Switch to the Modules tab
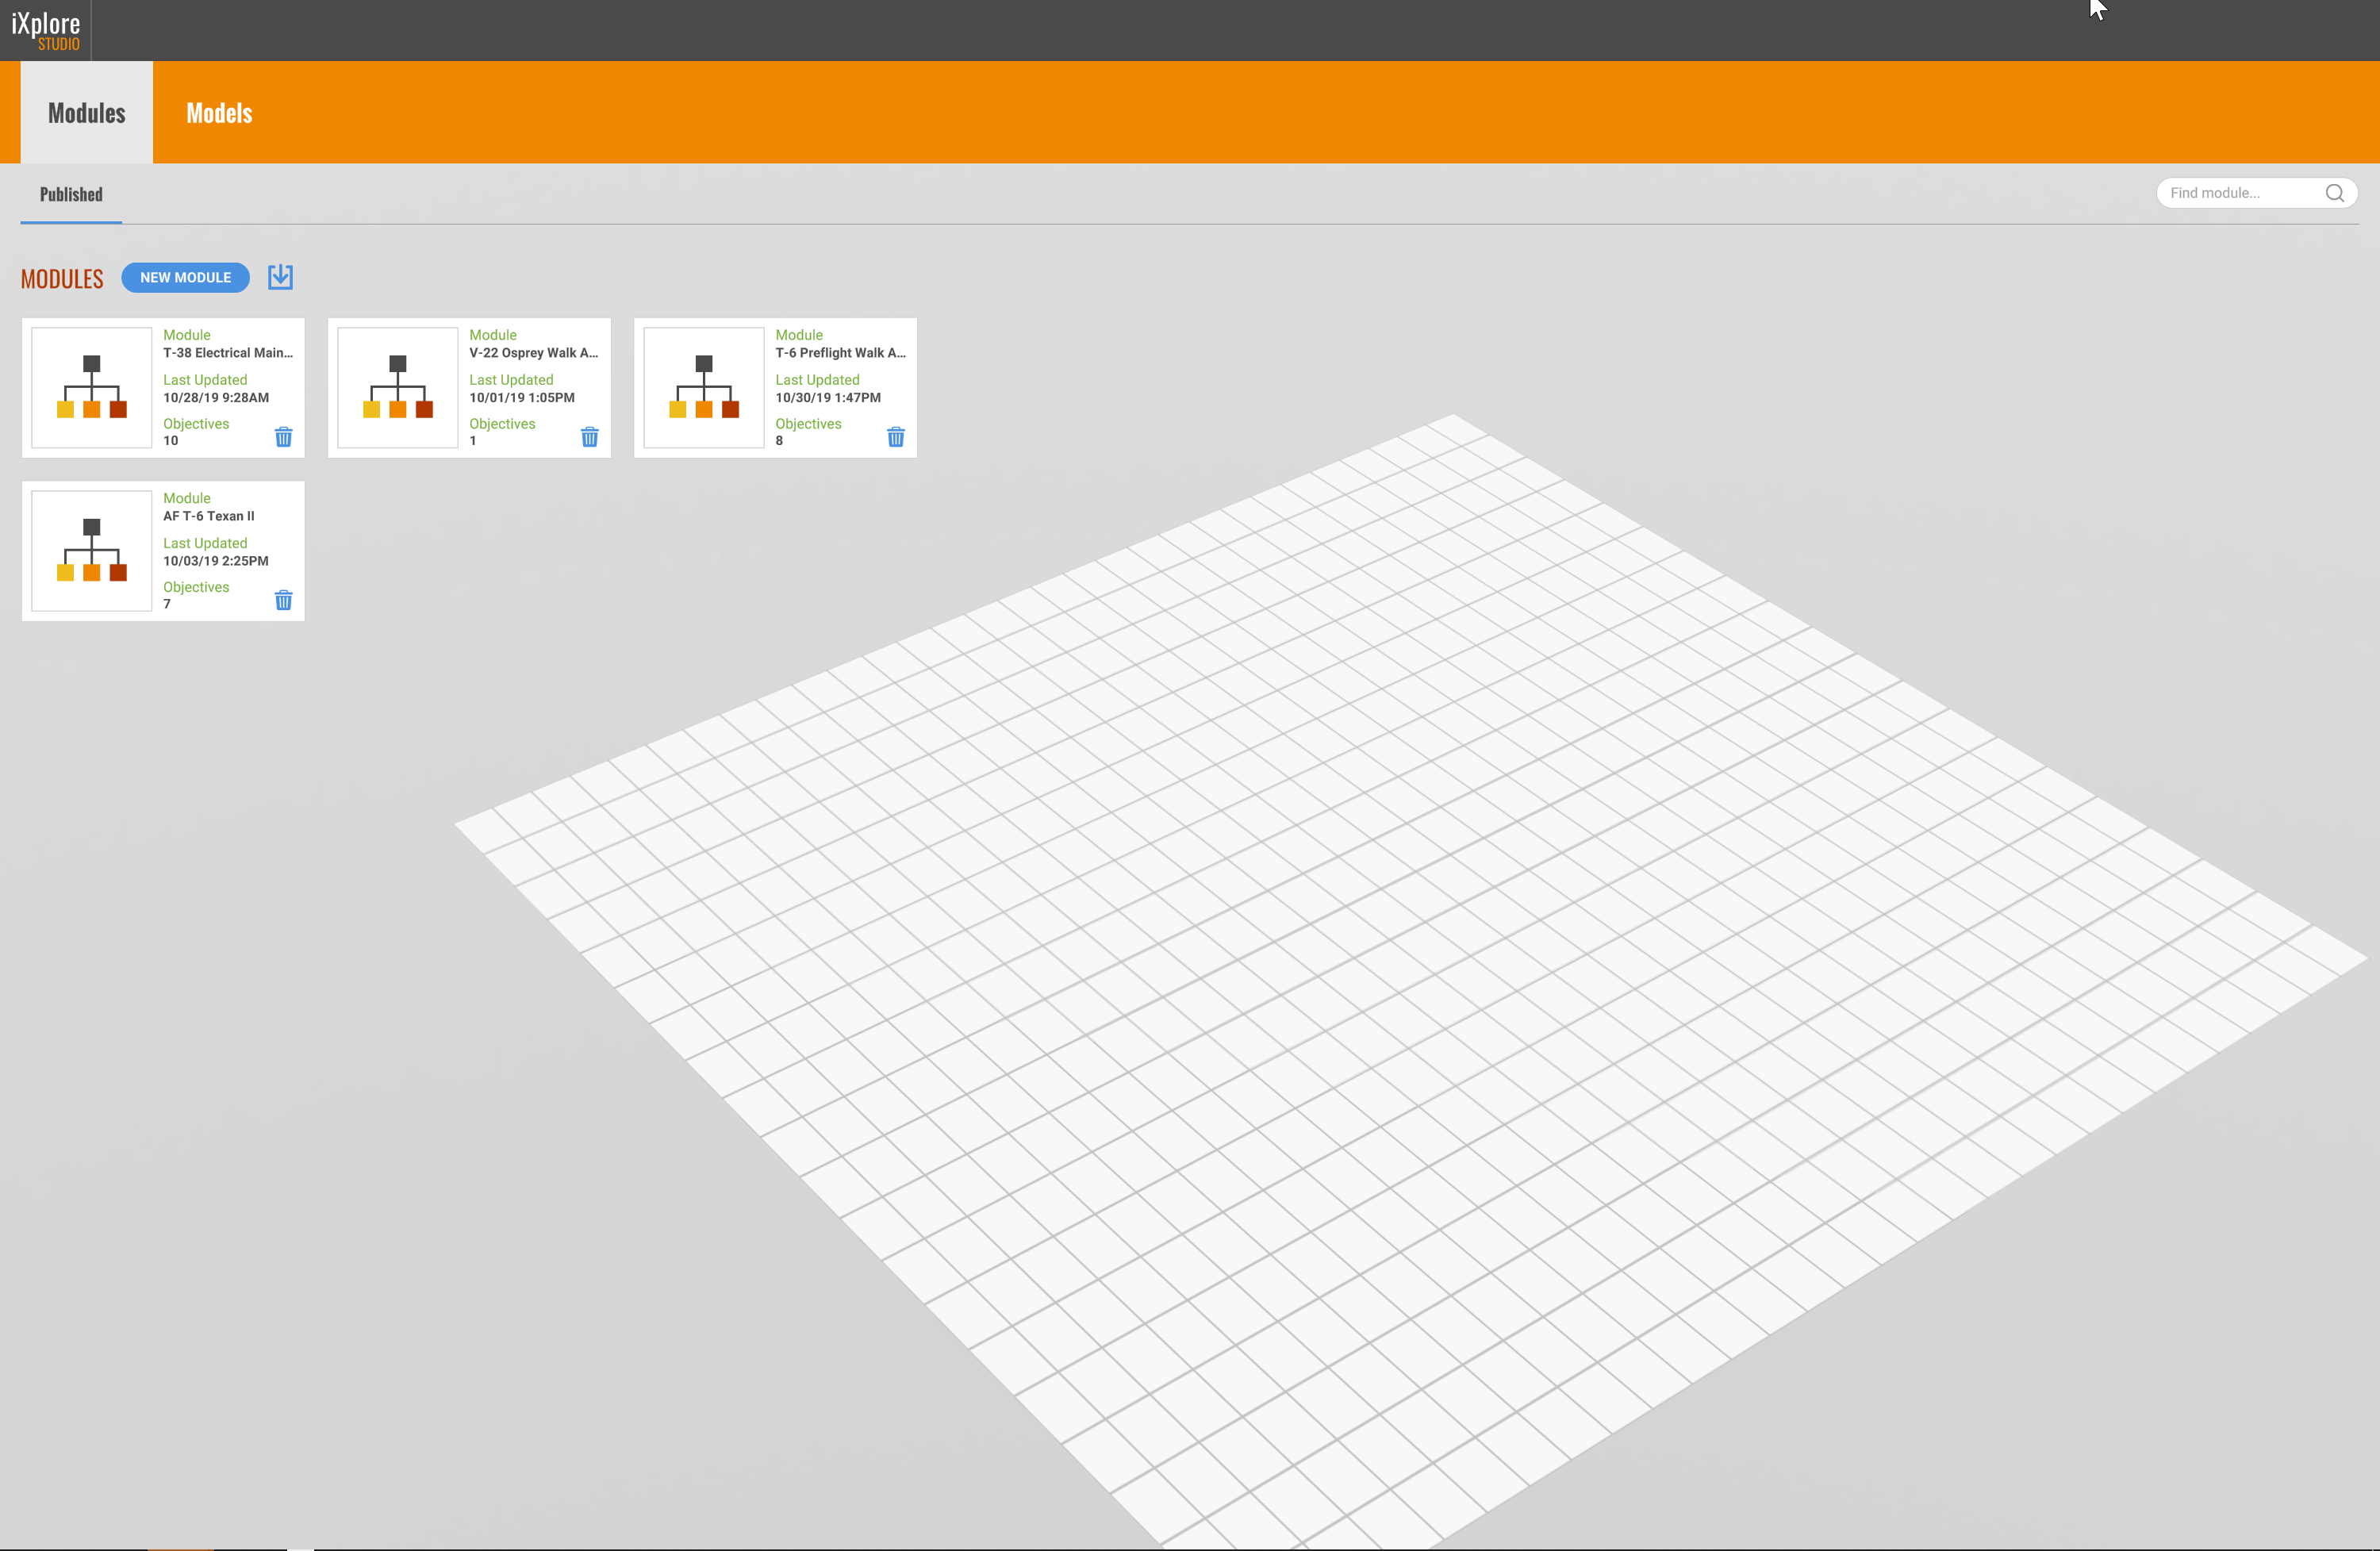 point(87,113)
